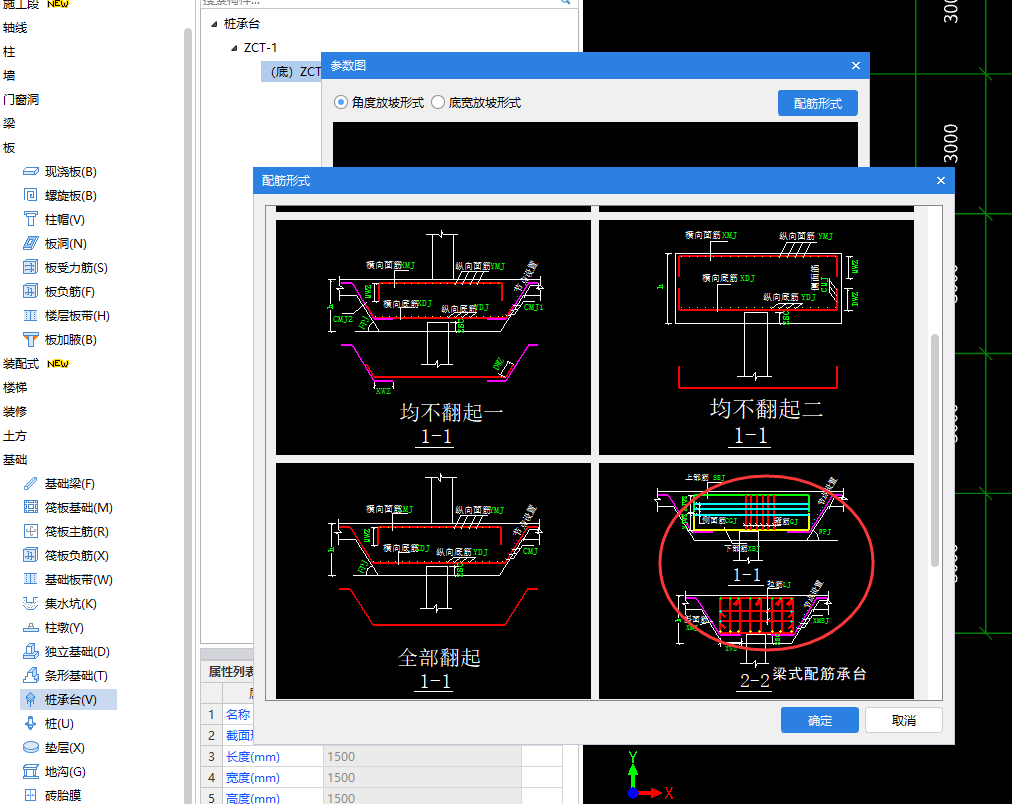
Task: Choose the 均不翻起一 reinforcement thumbnail
Action: tap(433, 337)
